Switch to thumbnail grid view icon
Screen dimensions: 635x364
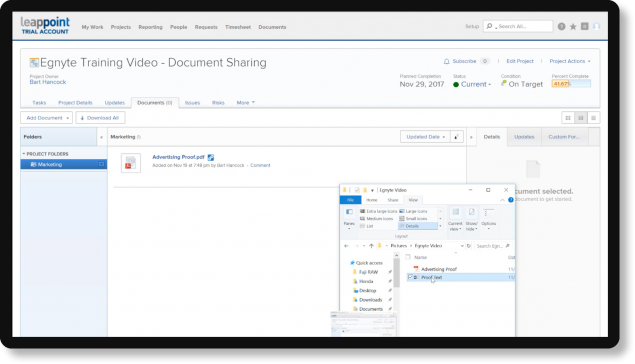tap(568, 118)
